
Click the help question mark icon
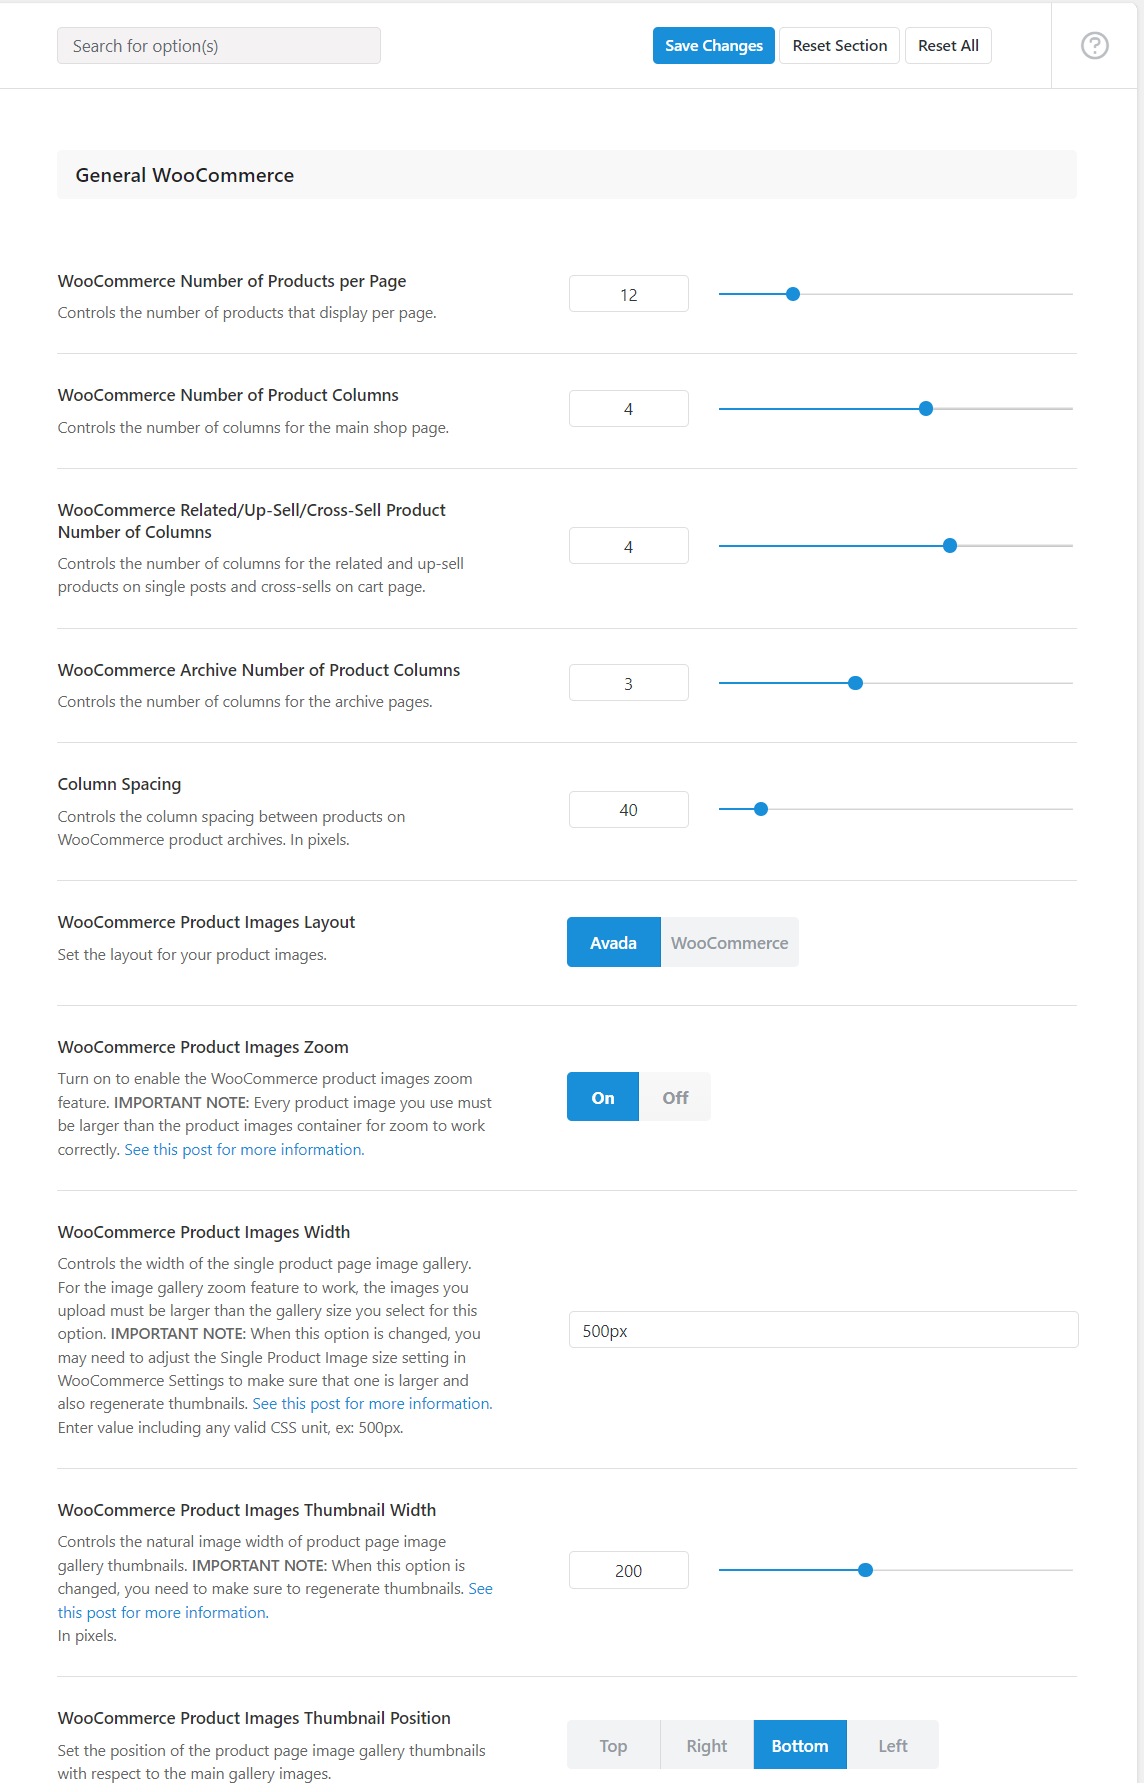tap(1094, 45)
